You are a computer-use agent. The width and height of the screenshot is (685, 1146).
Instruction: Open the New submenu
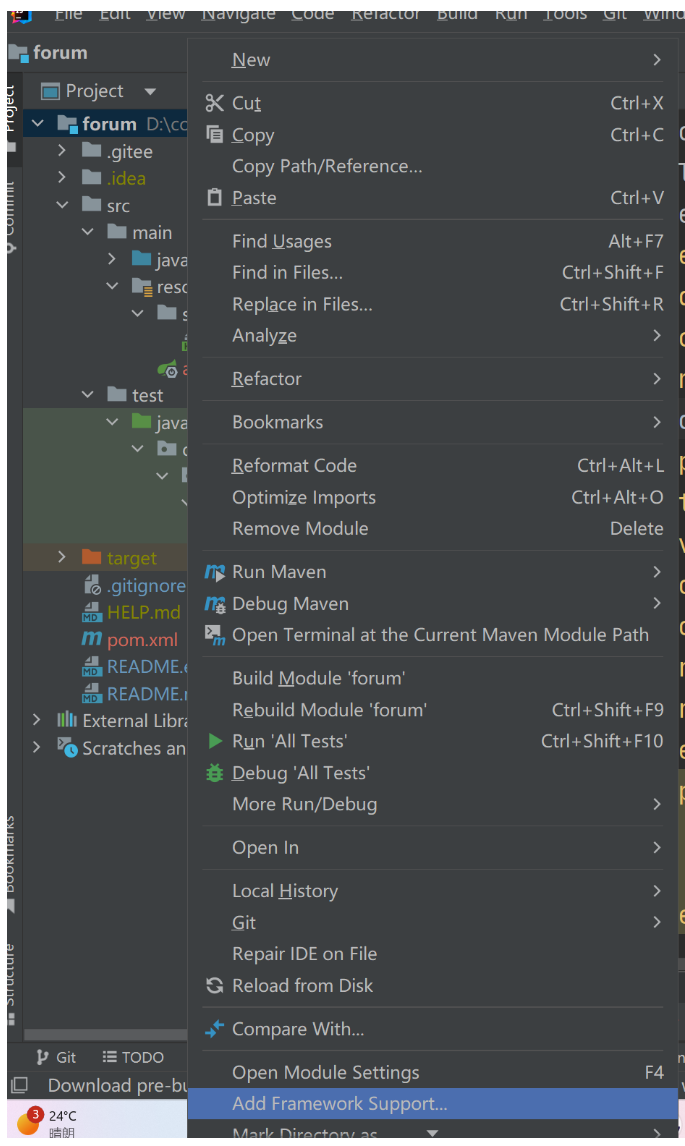[433, 60]
